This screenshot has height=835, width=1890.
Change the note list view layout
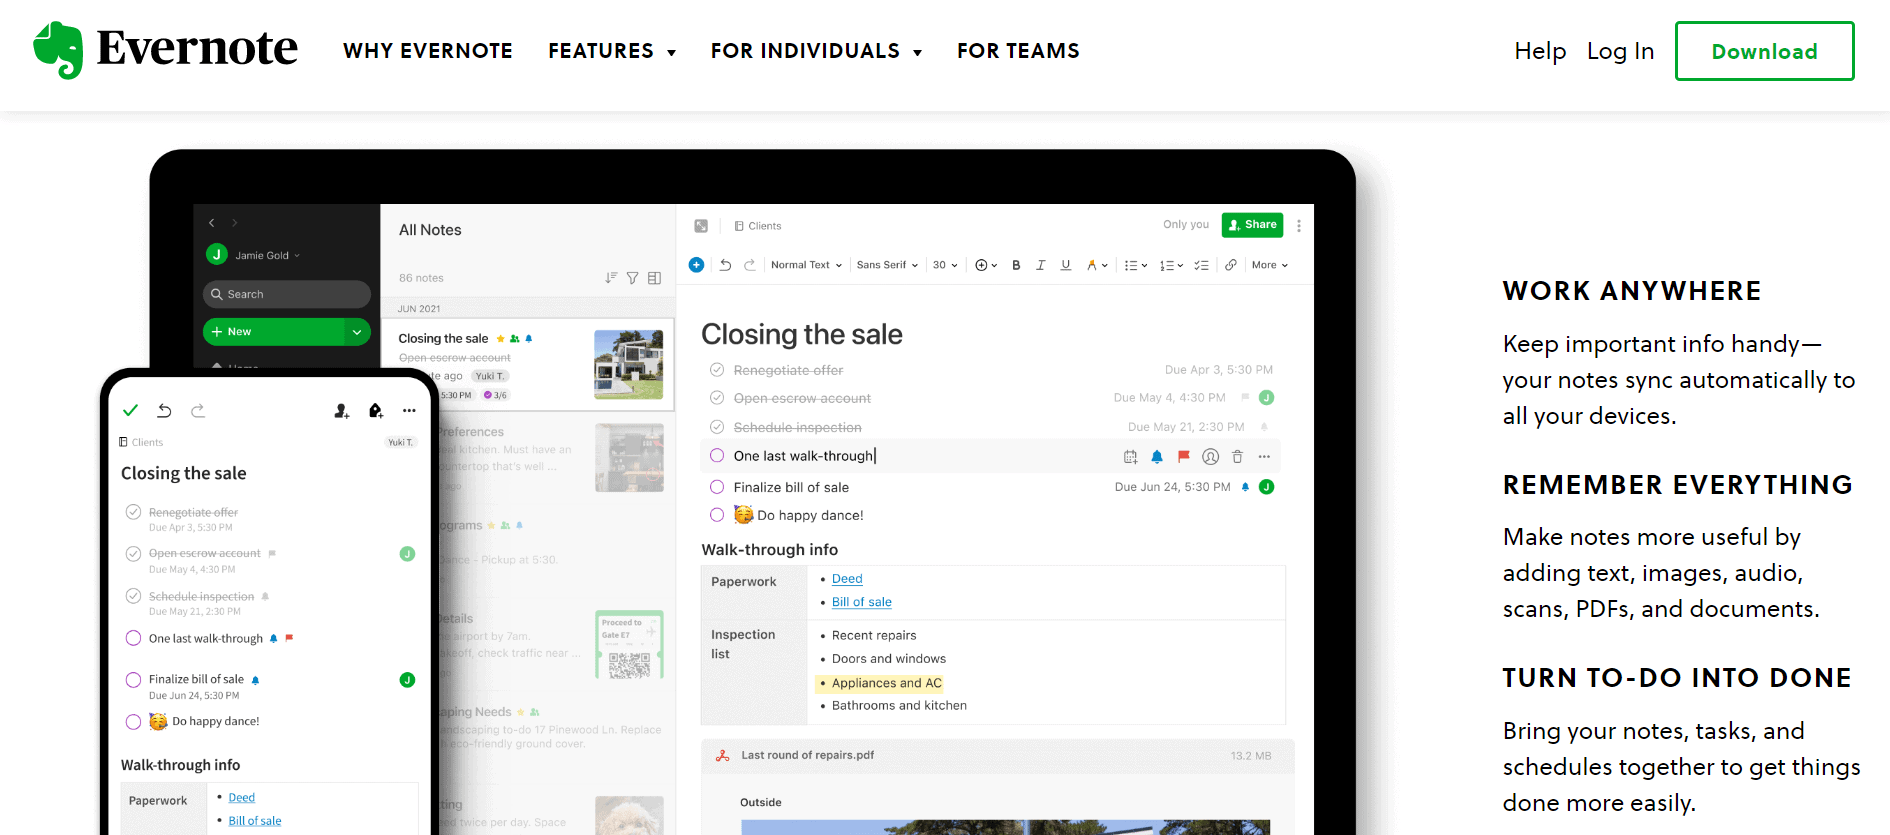point(655,278)
